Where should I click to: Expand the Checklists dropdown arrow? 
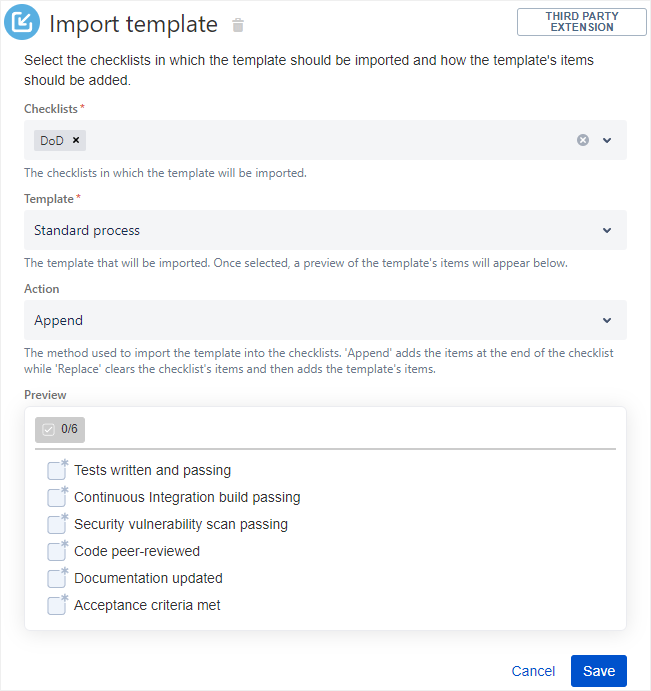tap(607, 140)
